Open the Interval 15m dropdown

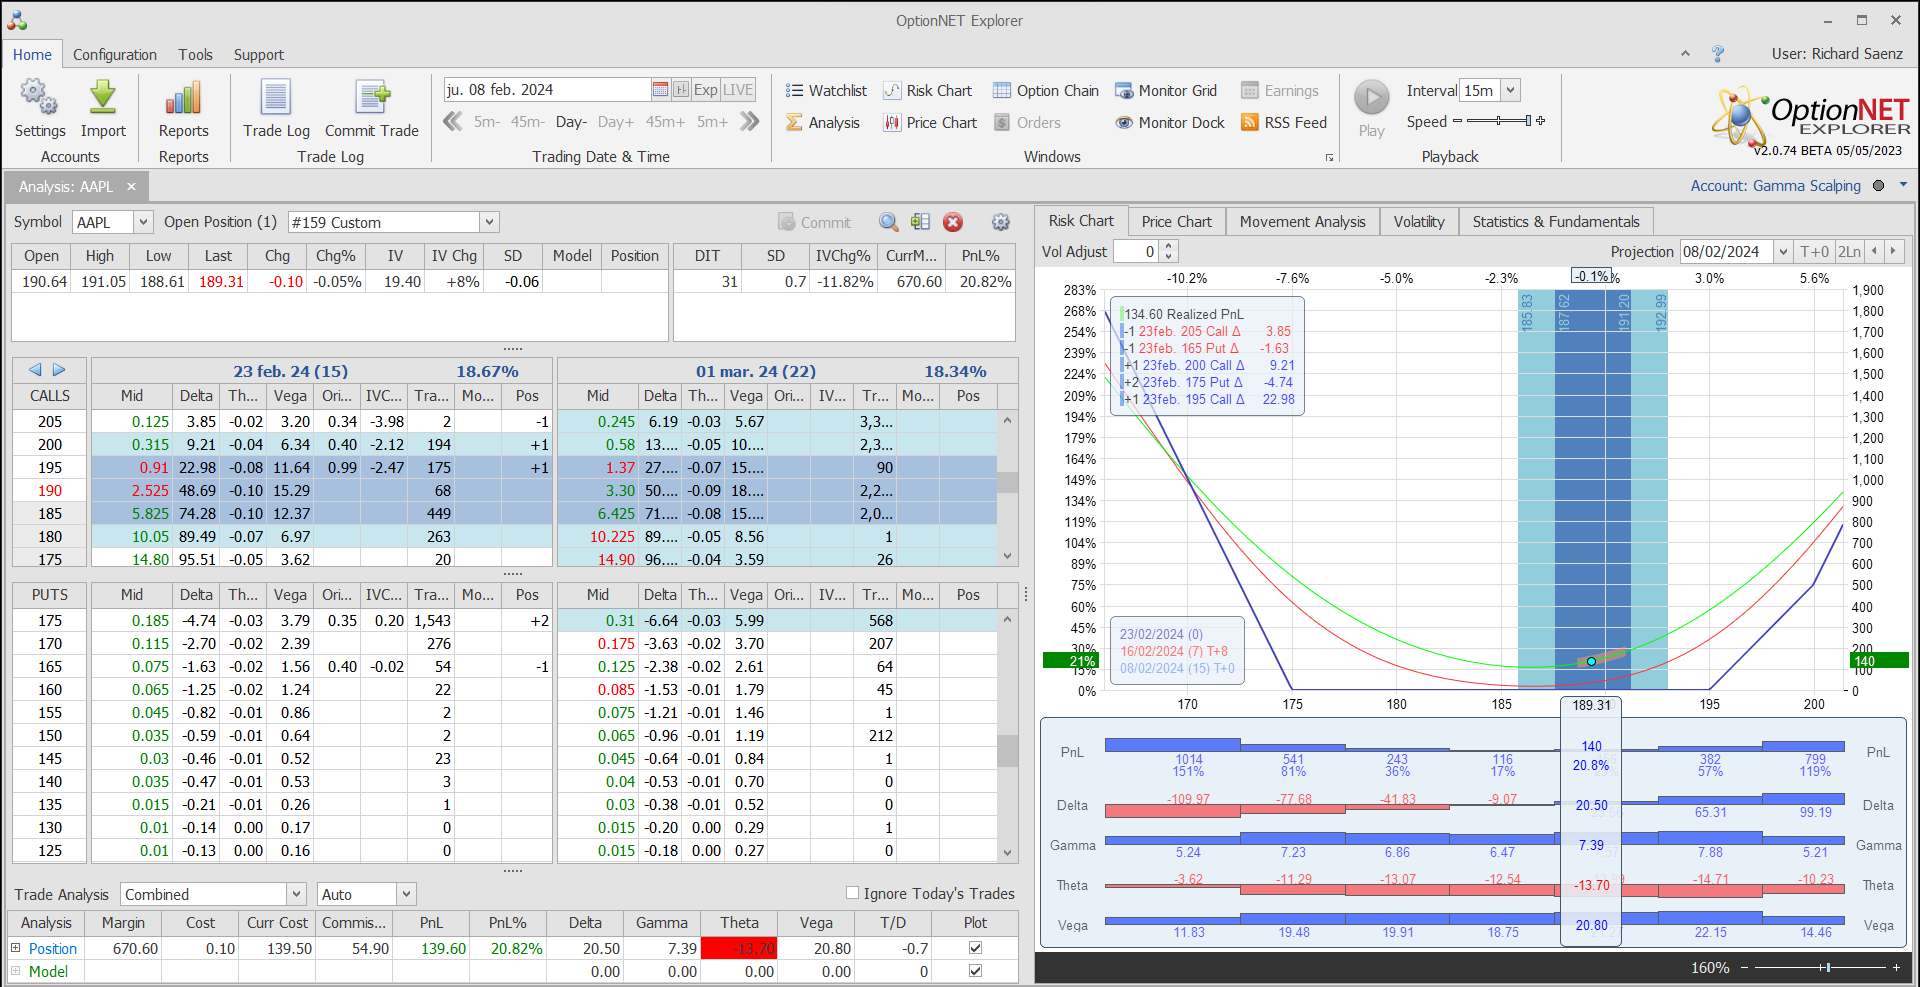coord(1511,90)
